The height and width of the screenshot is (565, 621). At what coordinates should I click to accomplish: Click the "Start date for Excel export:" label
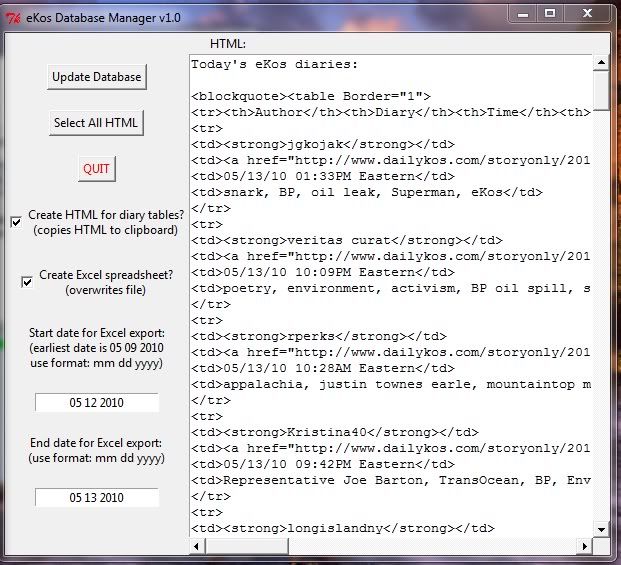[x=97, y=333]
